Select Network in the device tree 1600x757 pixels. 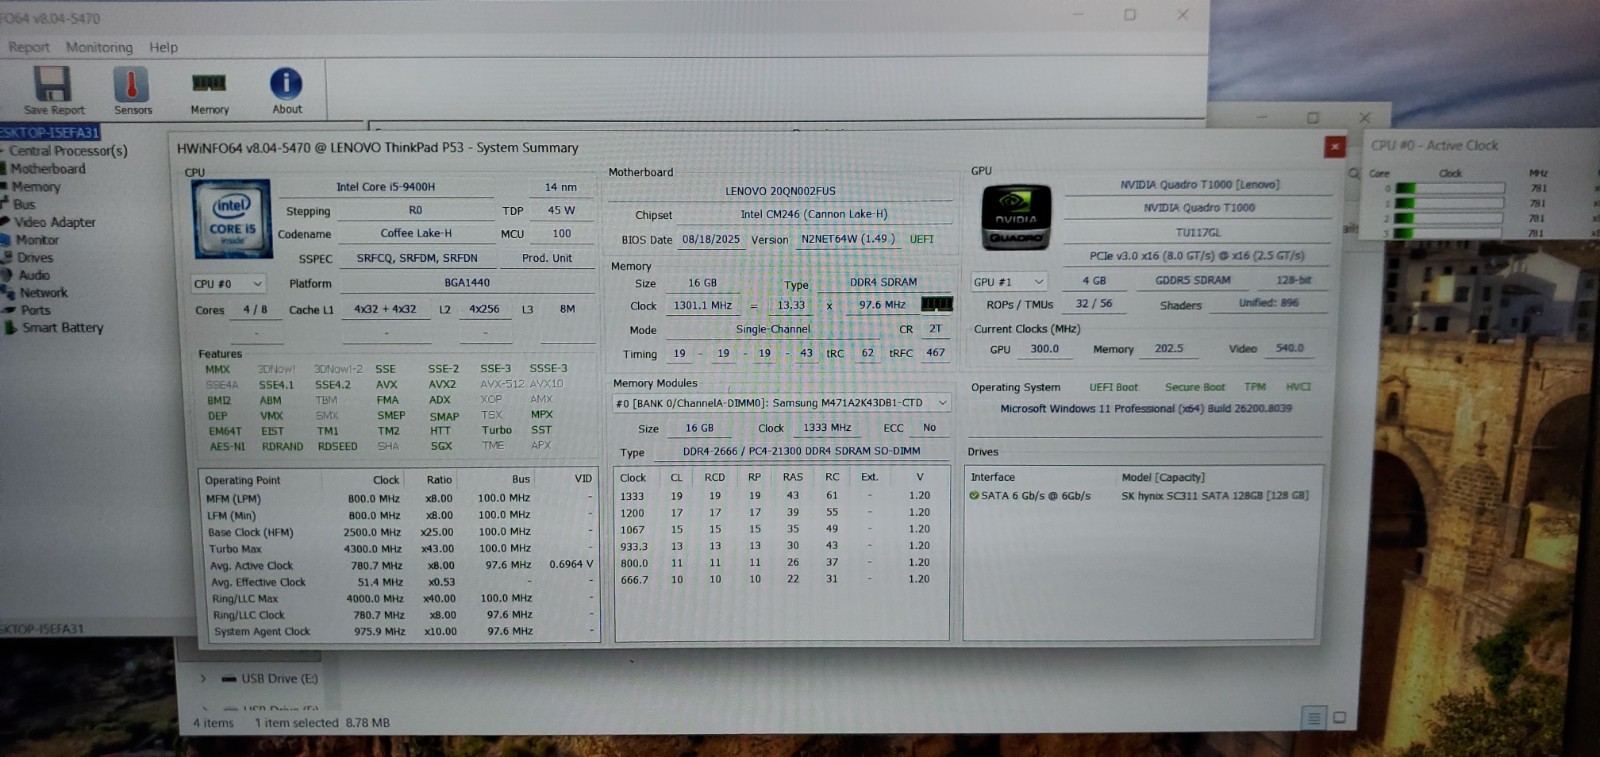point(43,293)
